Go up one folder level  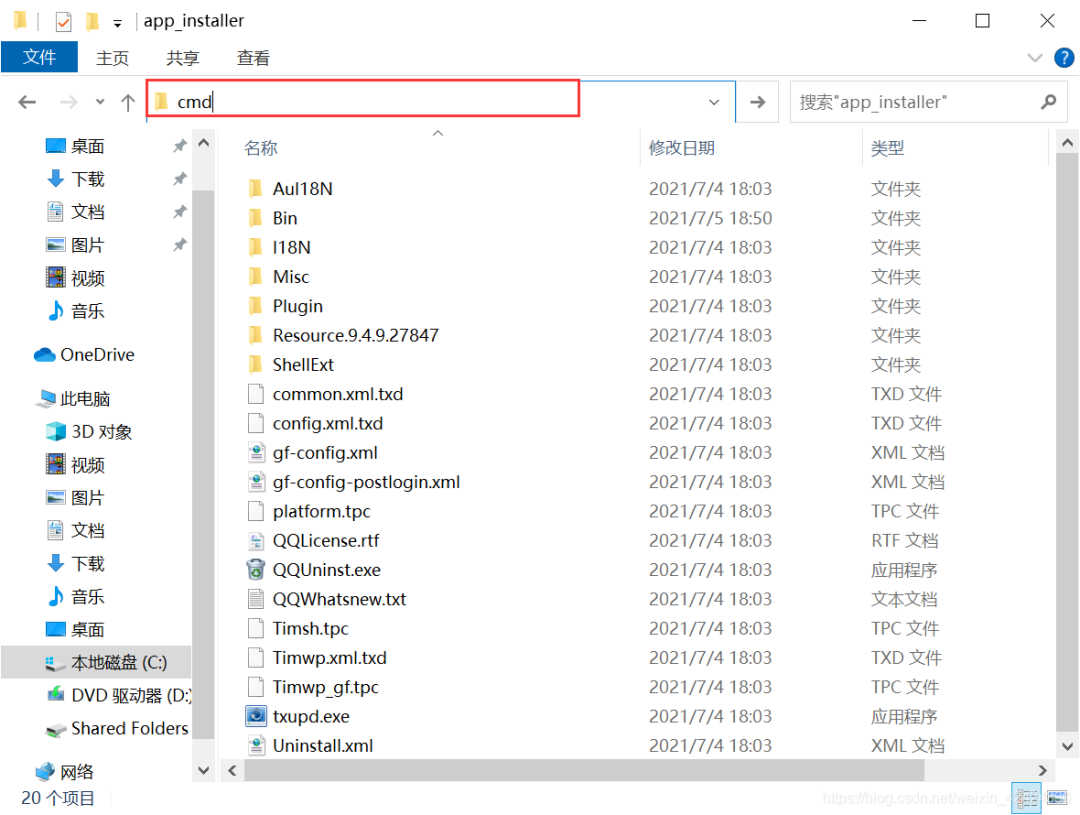[x=127, y=103]
